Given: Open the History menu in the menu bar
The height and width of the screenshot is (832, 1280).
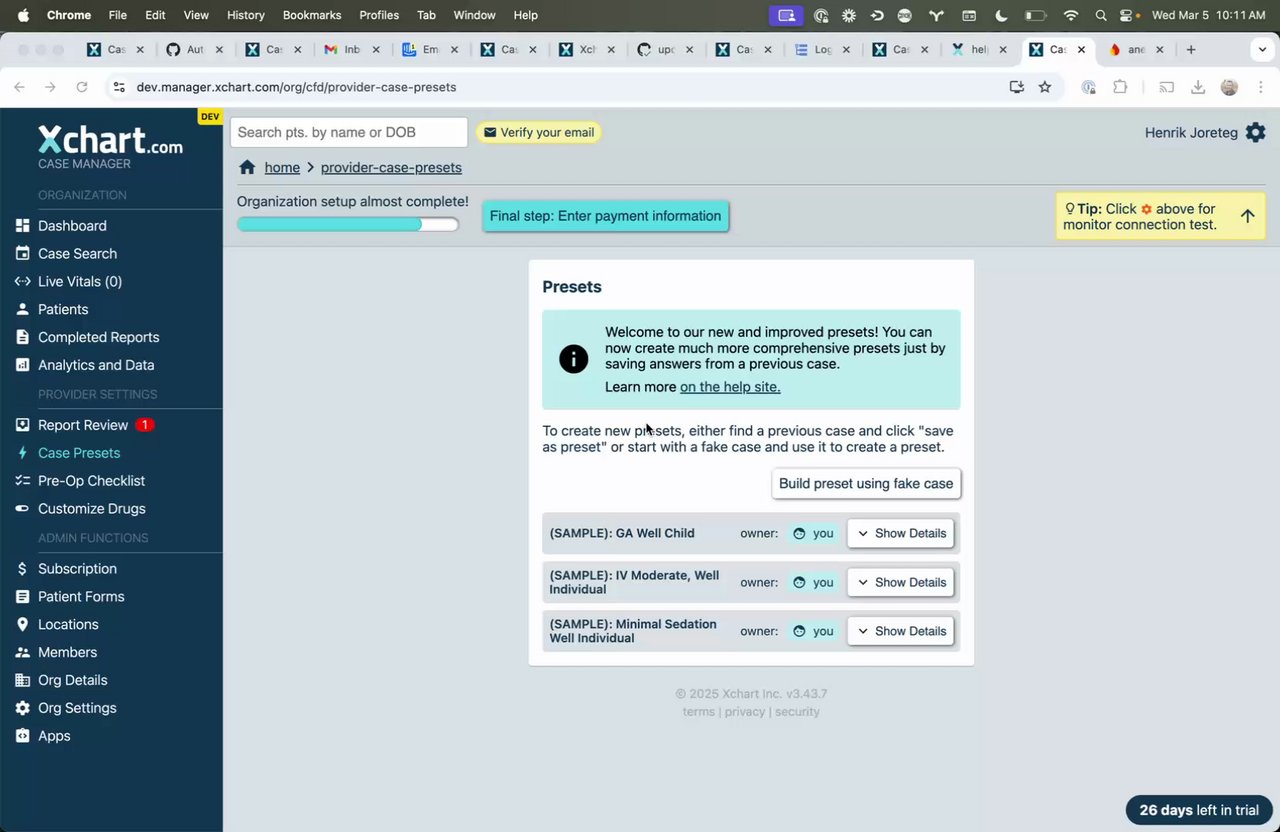Looking at the screenshot, I should 245,15.
